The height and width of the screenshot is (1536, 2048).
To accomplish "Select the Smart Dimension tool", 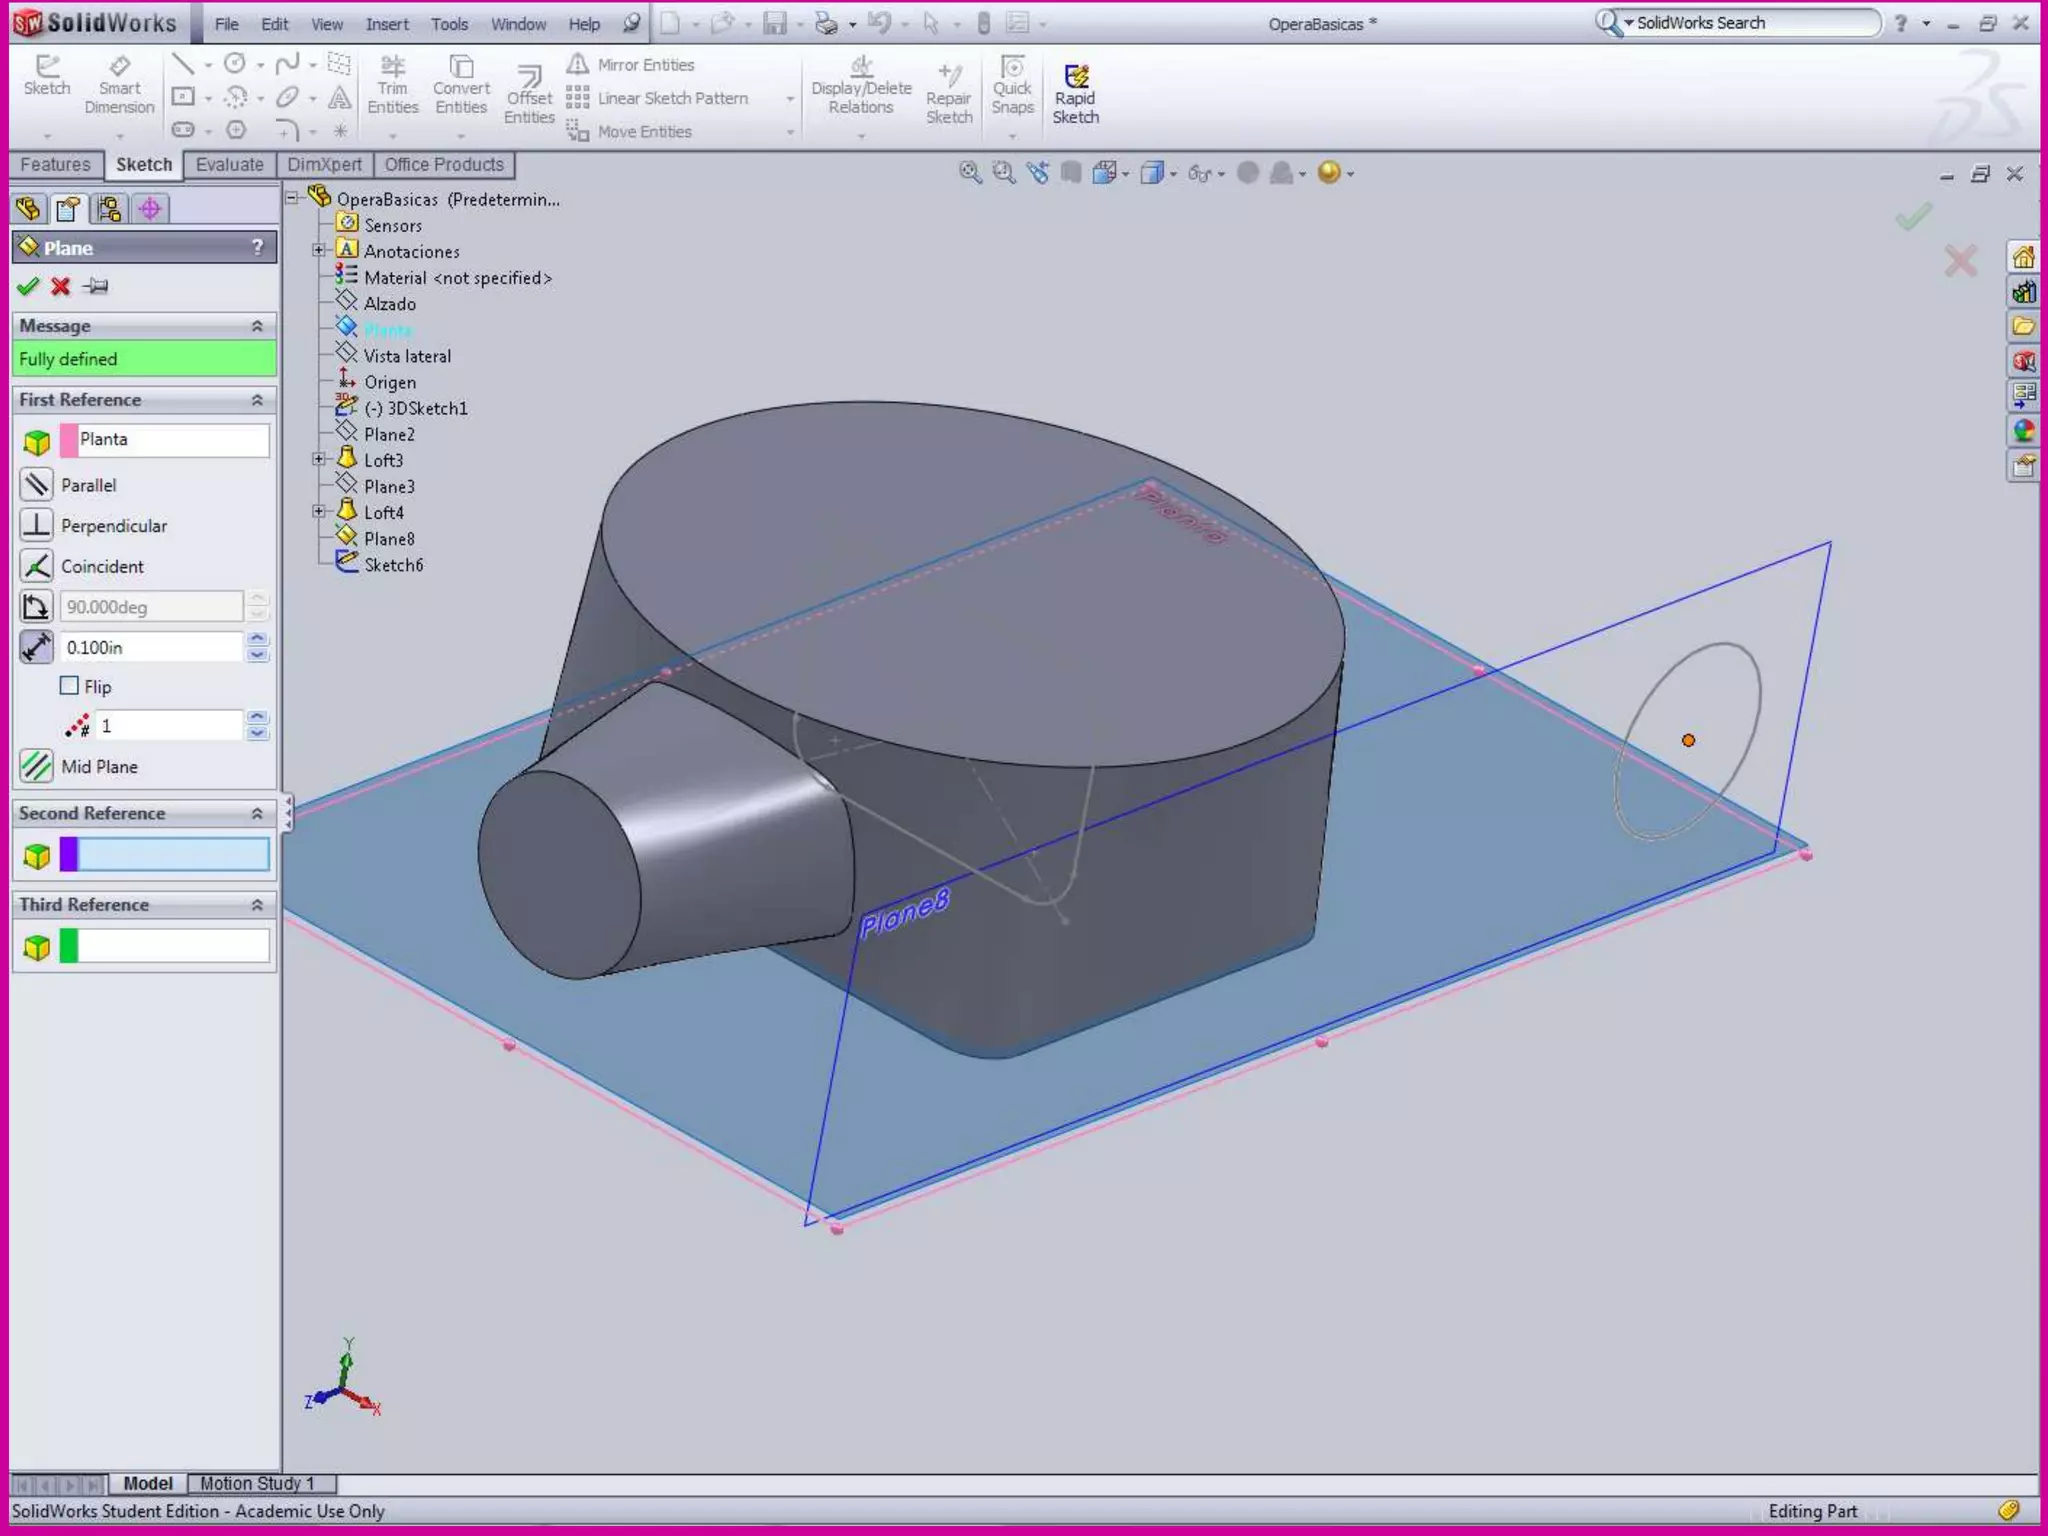I will pyautogui.click(x=119, y=67).
